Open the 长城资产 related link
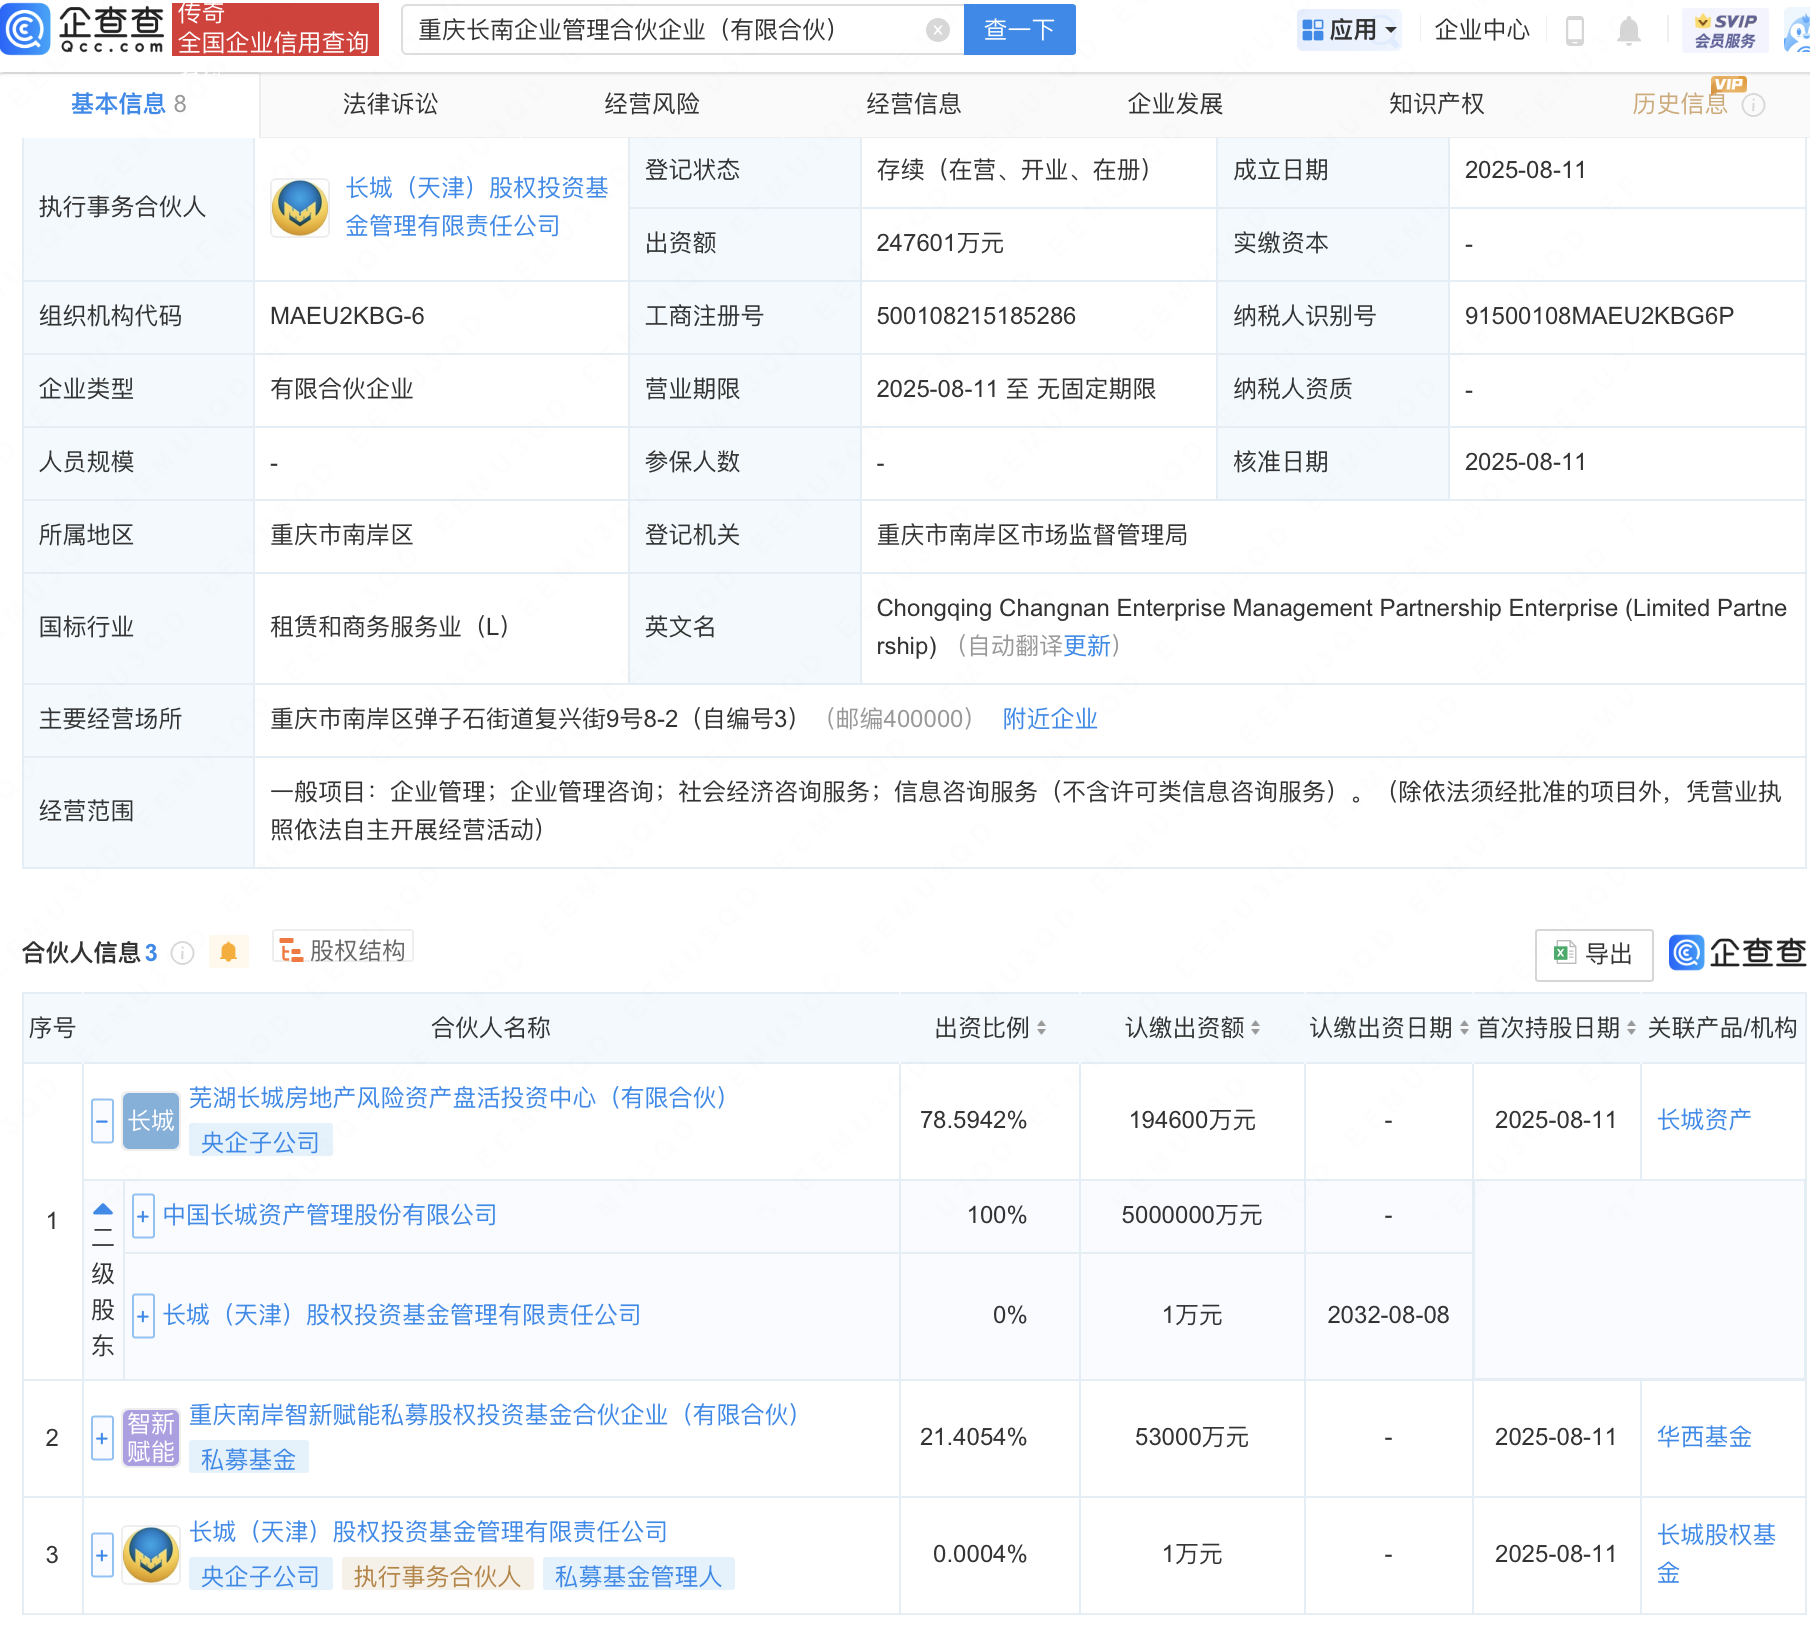The width and height of the screenshot is (1810, 1626). pyautogui.click(x=1704, y=1120)
